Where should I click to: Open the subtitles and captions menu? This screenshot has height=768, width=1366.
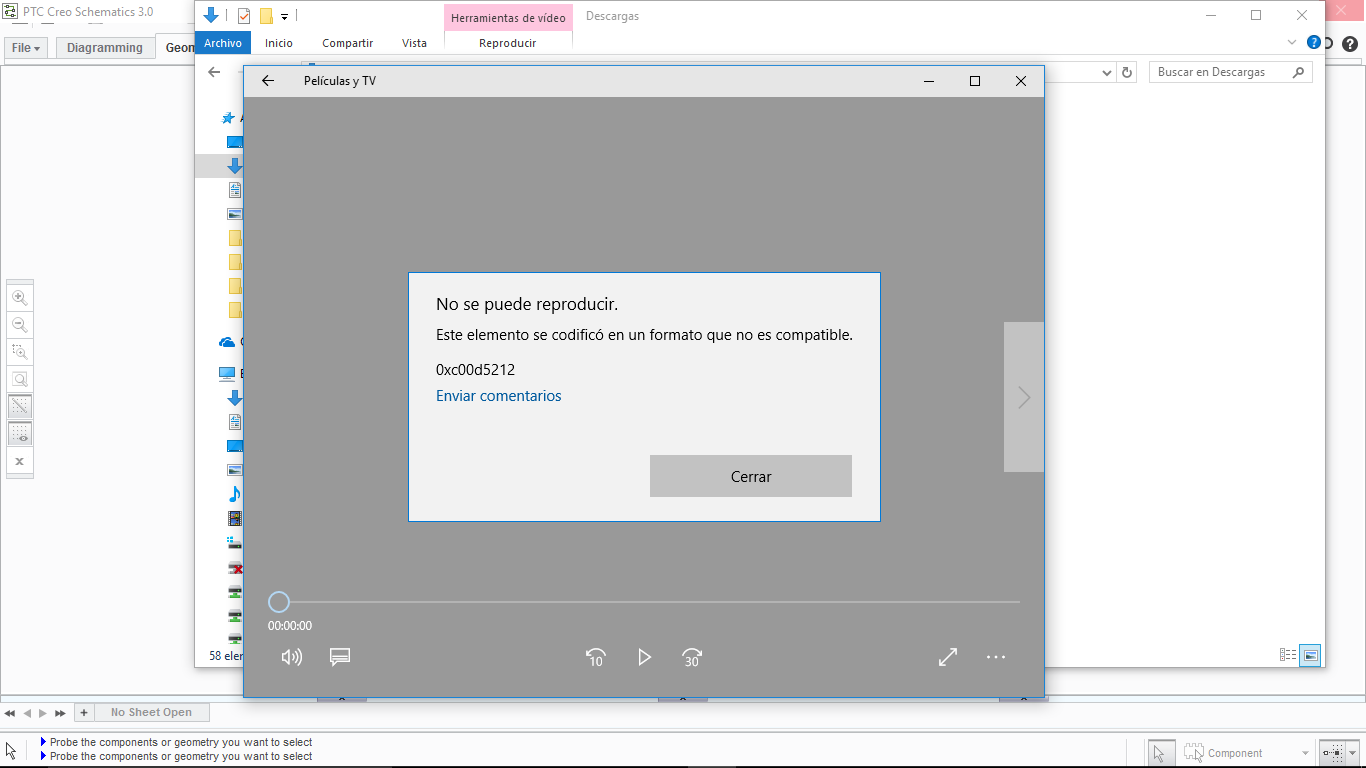point(340,657)
